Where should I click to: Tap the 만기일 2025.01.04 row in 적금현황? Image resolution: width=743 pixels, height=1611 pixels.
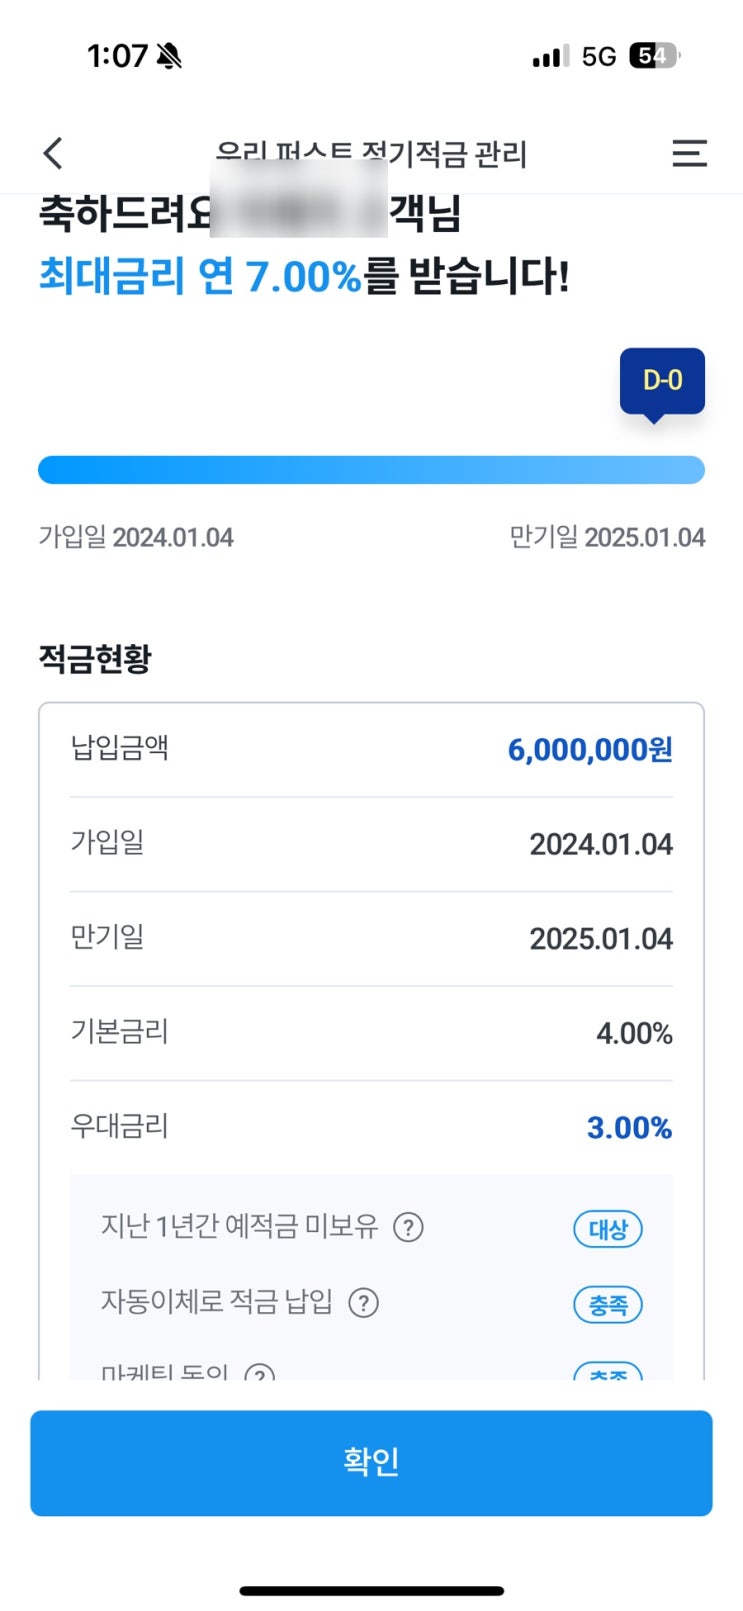point(371,938)
